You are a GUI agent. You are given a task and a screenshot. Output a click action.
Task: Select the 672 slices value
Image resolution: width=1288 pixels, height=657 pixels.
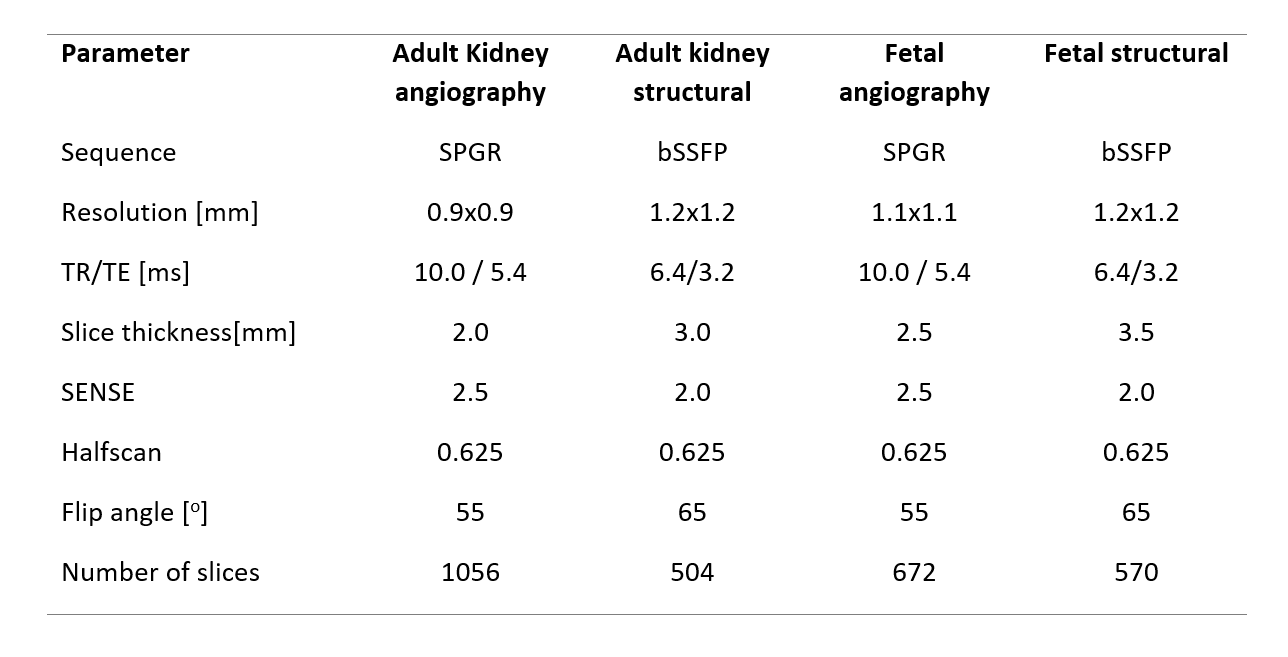pos(914,573)
